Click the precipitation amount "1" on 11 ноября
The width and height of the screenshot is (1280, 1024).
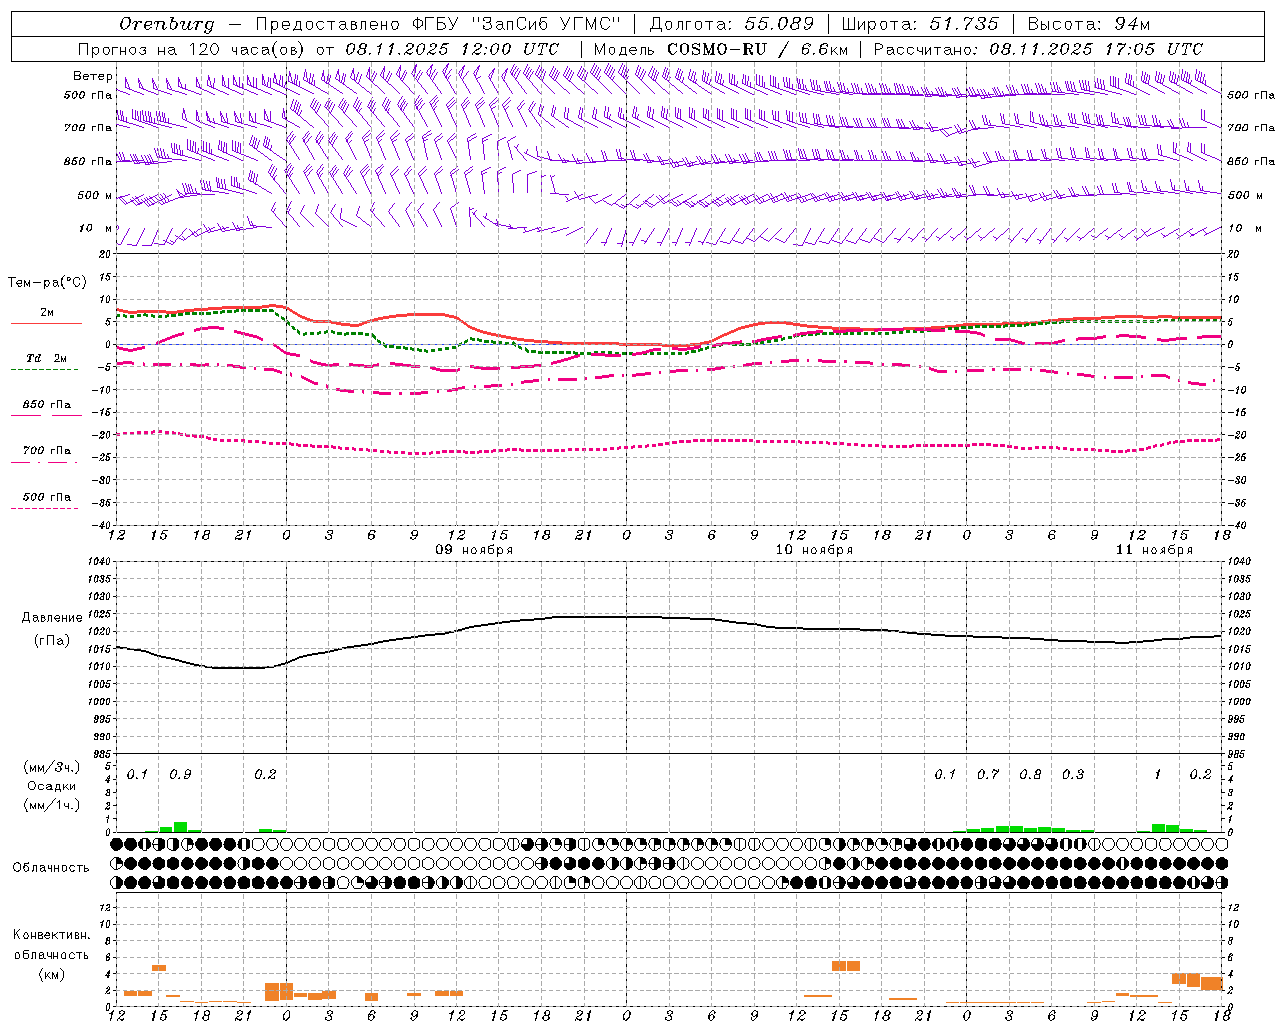pyautogui.click(x=1158, y=775)
